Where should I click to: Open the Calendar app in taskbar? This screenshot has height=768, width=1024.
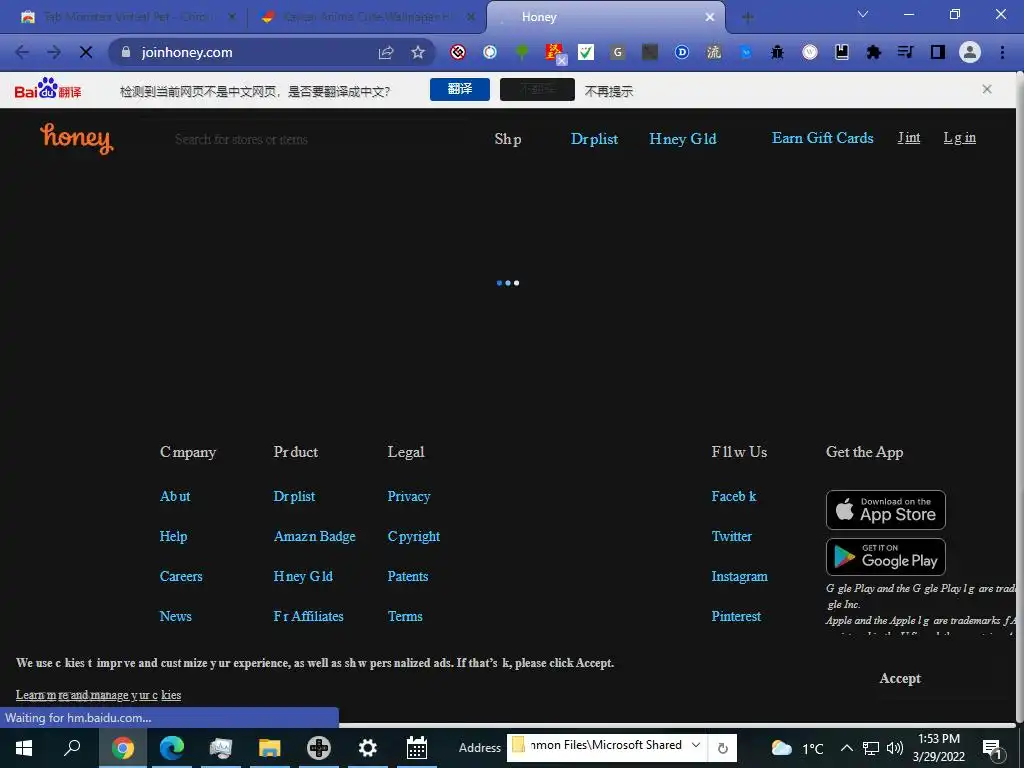pyautogui.click(x=417, y=748)
